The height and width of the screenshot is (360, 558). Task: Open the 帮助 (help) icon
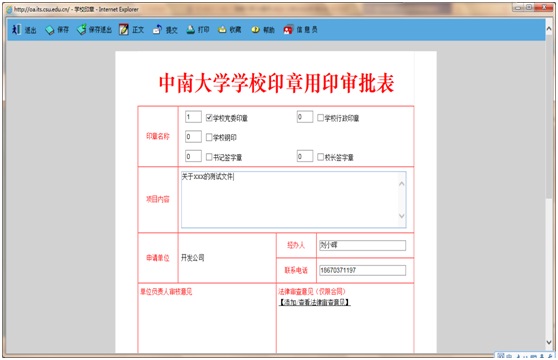tap(255, 30)
